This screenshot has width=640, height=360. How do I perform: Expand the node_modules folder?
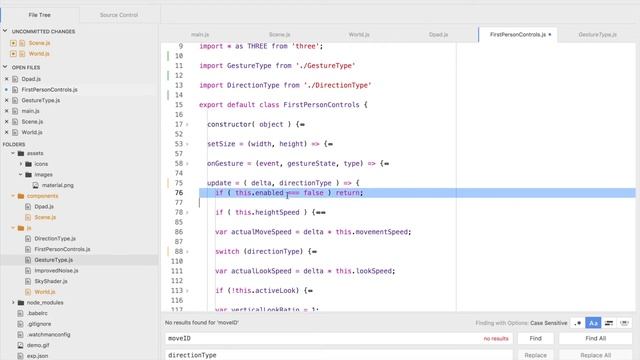coord(13,302)
